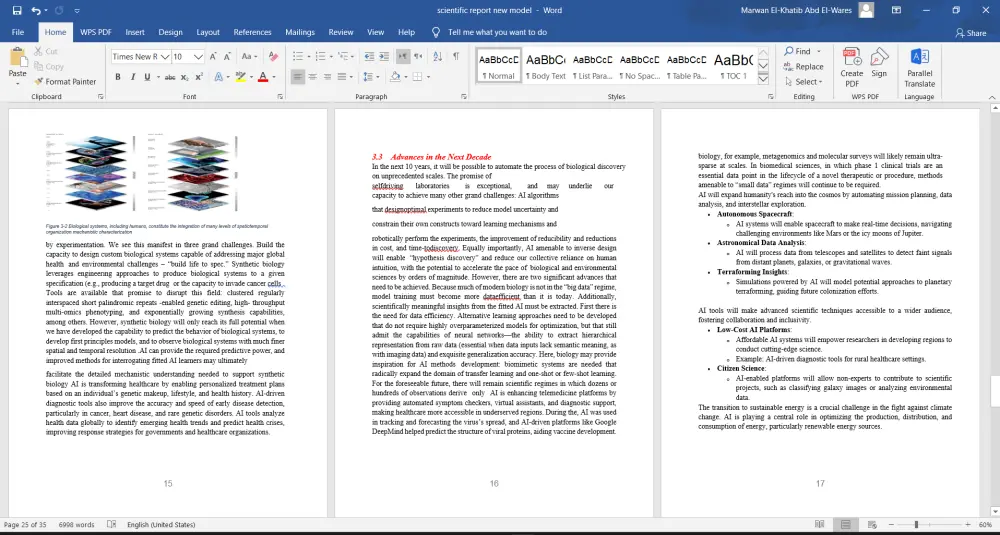Viewport: 1000px width, 535px height.
Task: Click the yellow text highlight color button
Action: [x=240, y=77]
